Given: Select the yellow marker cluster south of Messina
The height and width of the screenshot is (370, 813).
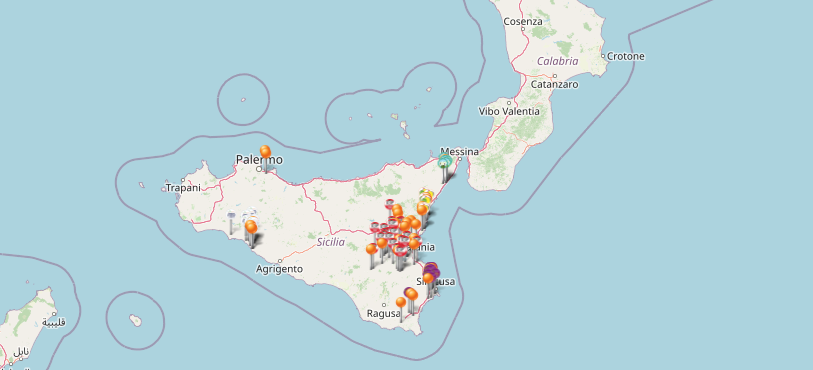Looking at the screenshot, I should (426, 196).
